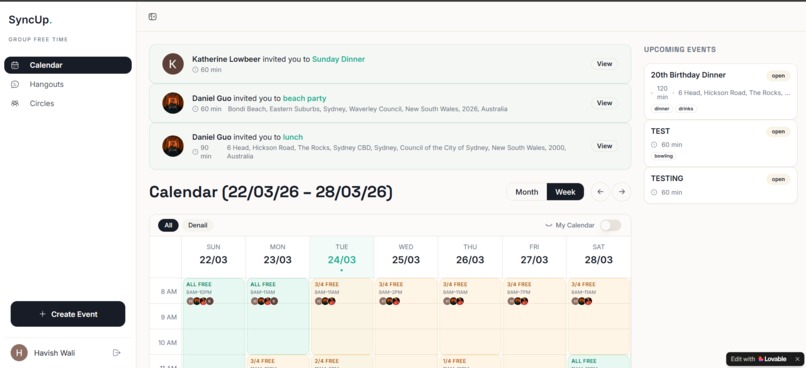Open Circles in the sidebar

(x=68, y=103)
